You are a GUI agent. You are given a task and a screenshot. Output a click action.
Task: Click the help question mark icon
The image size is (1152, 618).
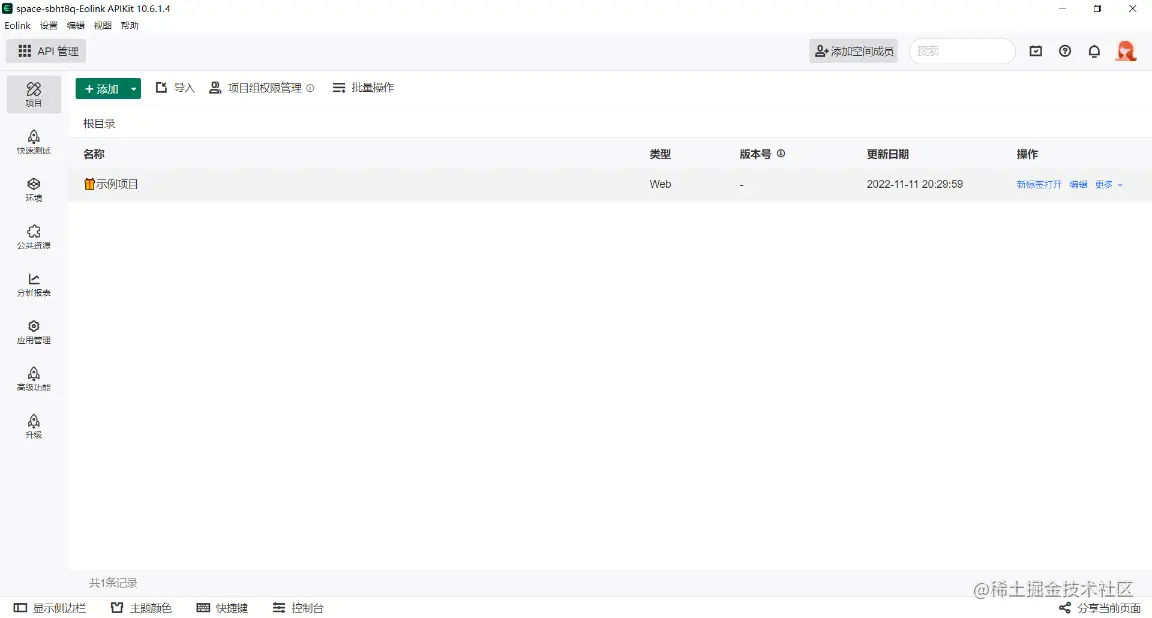1065,50
